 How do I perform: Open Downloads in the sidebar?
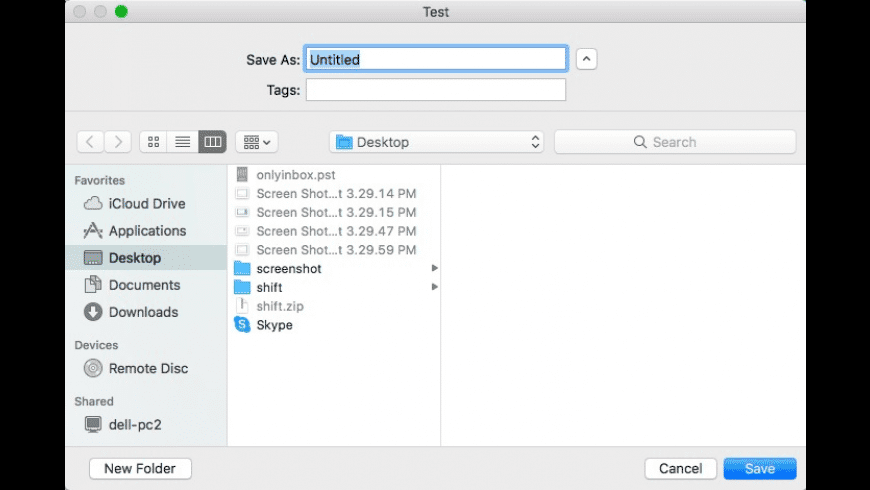tap(143, 312)
